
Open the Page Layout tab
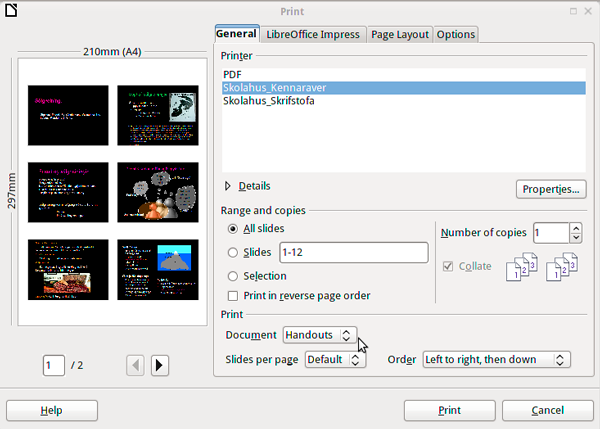(398, 35)
